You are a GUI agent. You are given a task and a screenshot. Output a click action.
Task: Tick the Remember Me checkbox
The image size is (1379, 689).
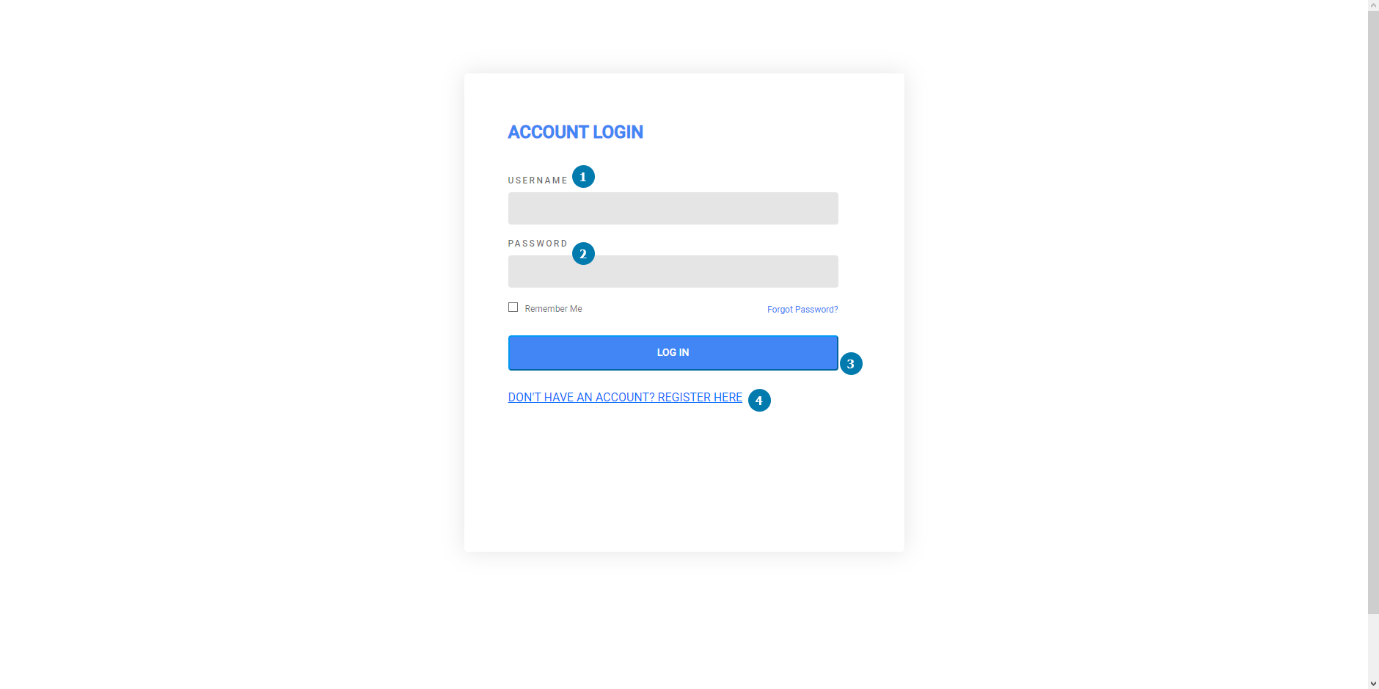coord(513,307)
